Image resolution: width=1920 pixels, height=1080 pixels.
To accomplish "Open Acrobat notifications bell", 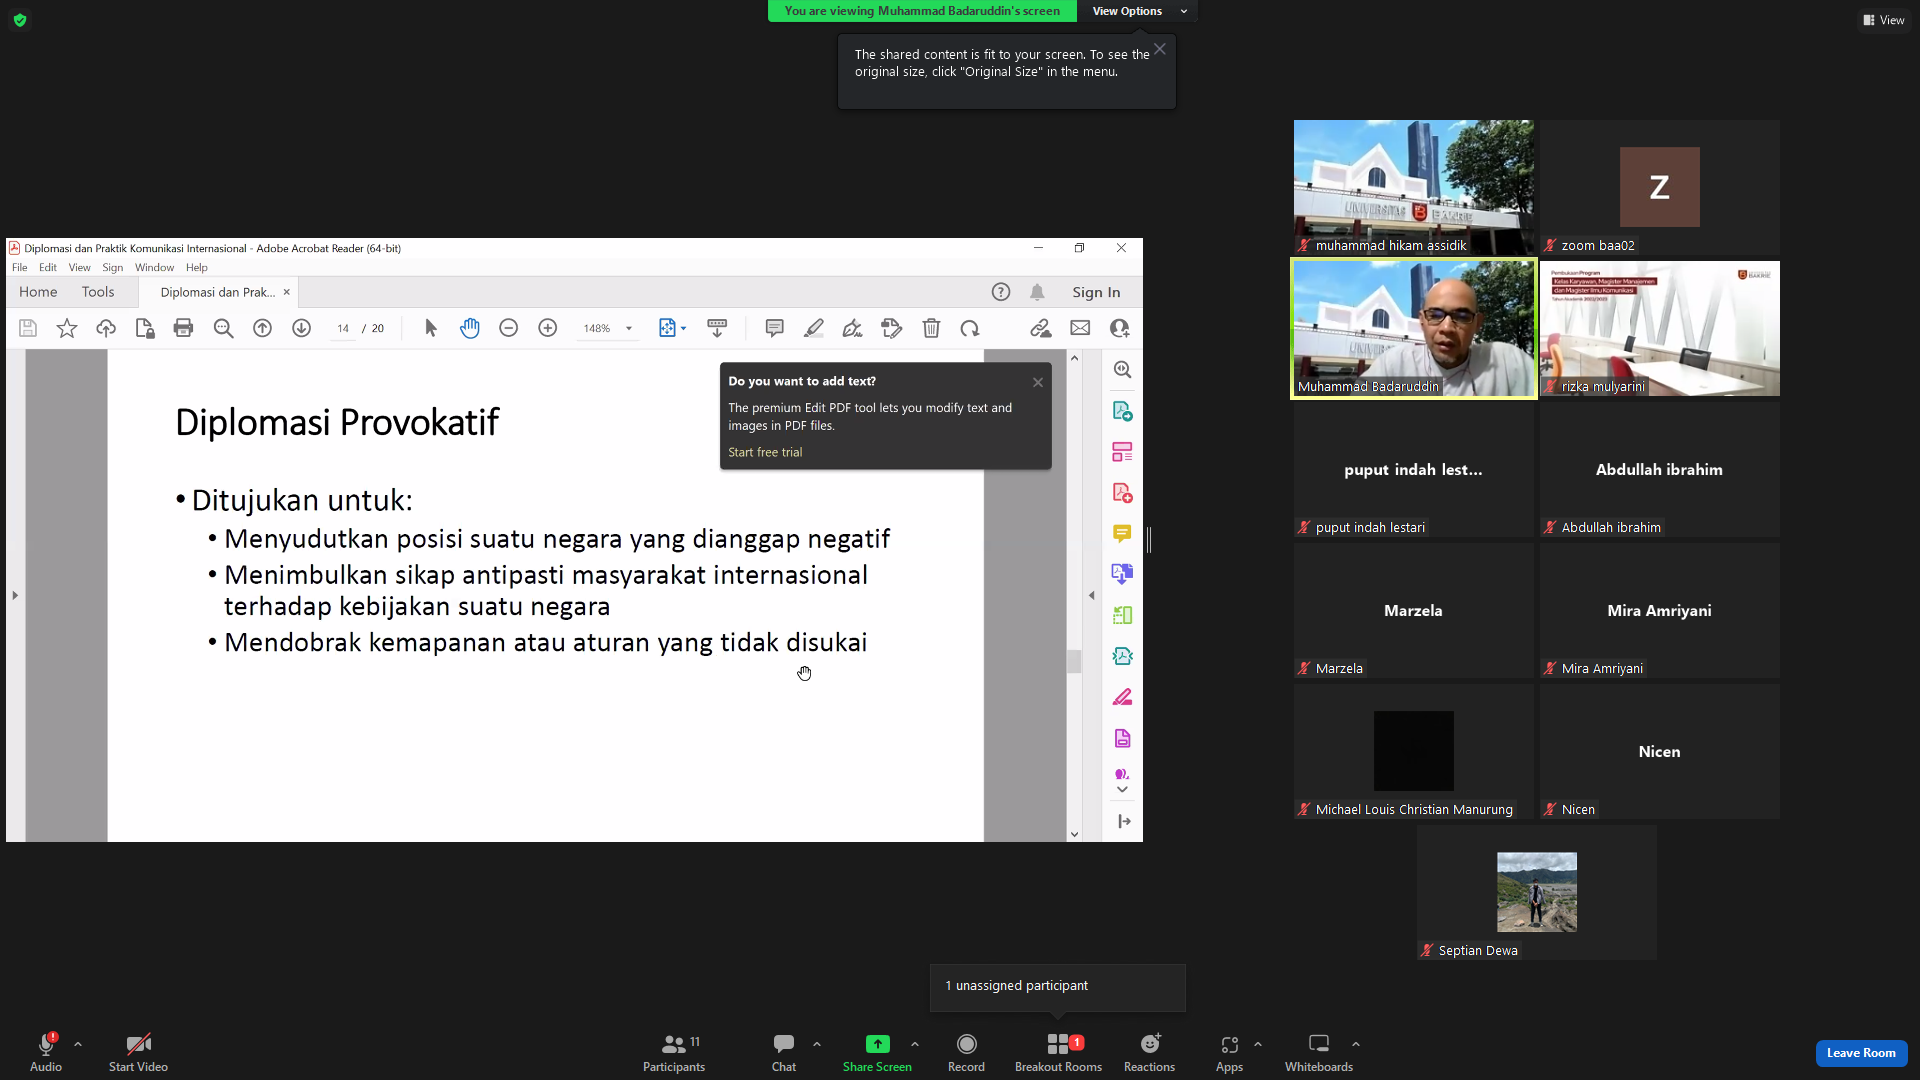I will 1037,292.
